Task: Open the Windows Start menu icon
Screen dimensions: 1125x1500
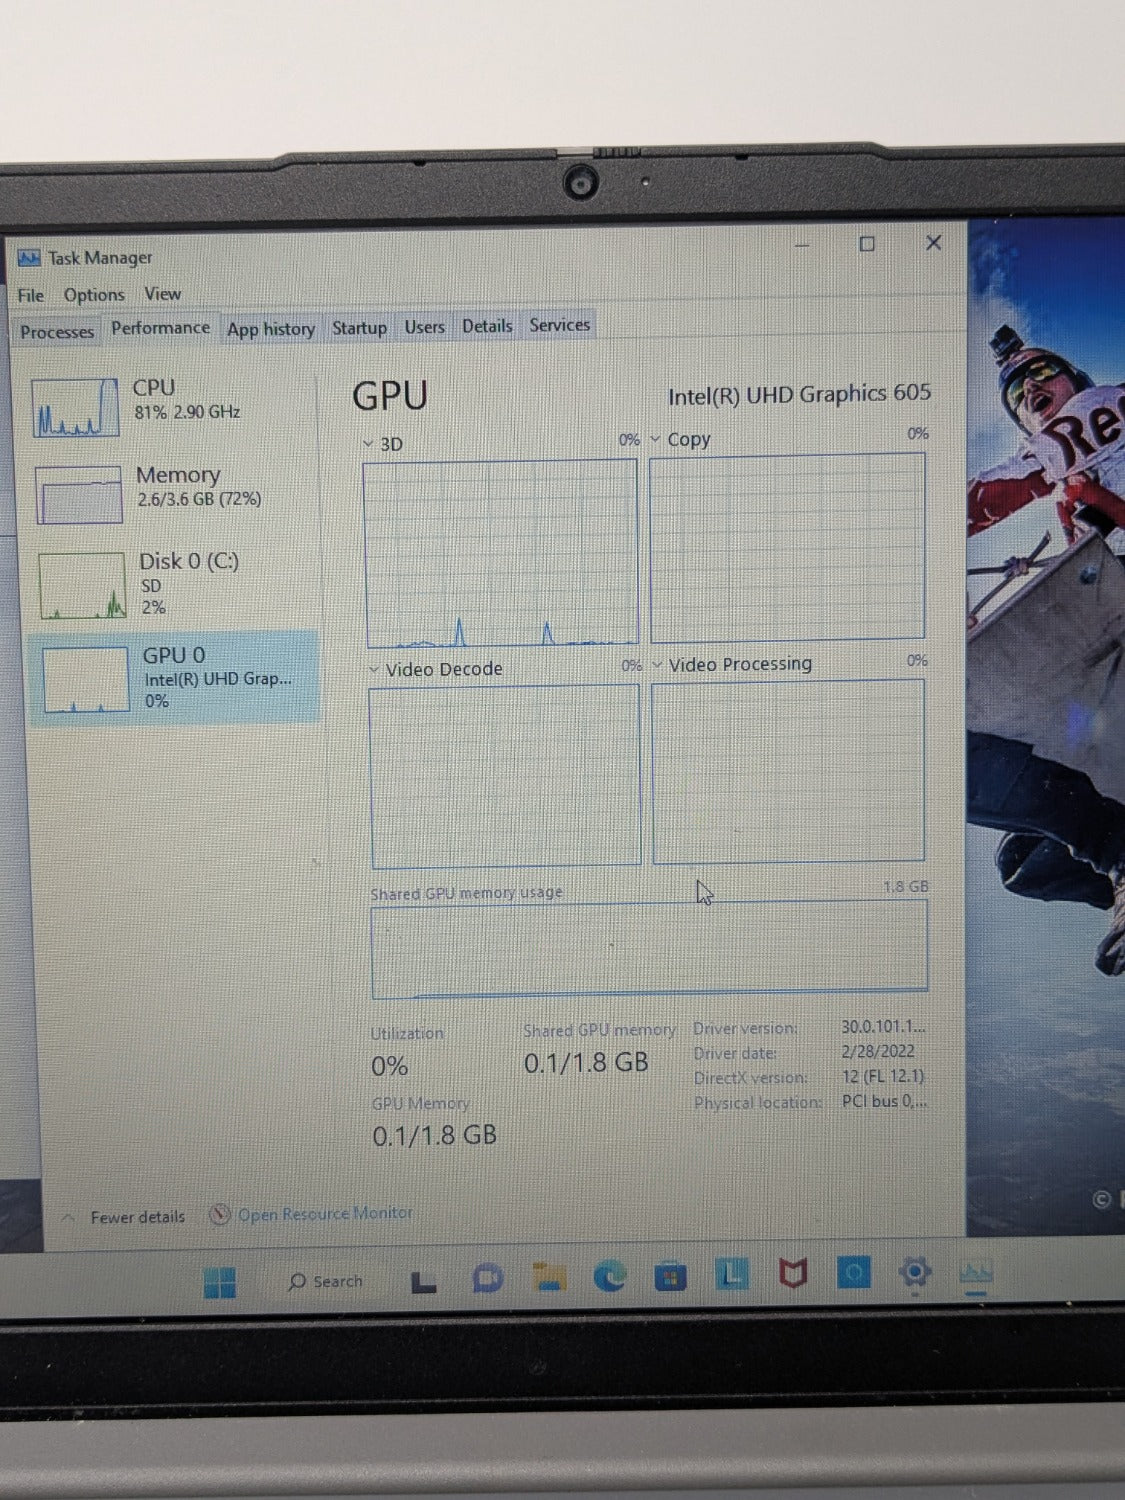Action: 219,1282
